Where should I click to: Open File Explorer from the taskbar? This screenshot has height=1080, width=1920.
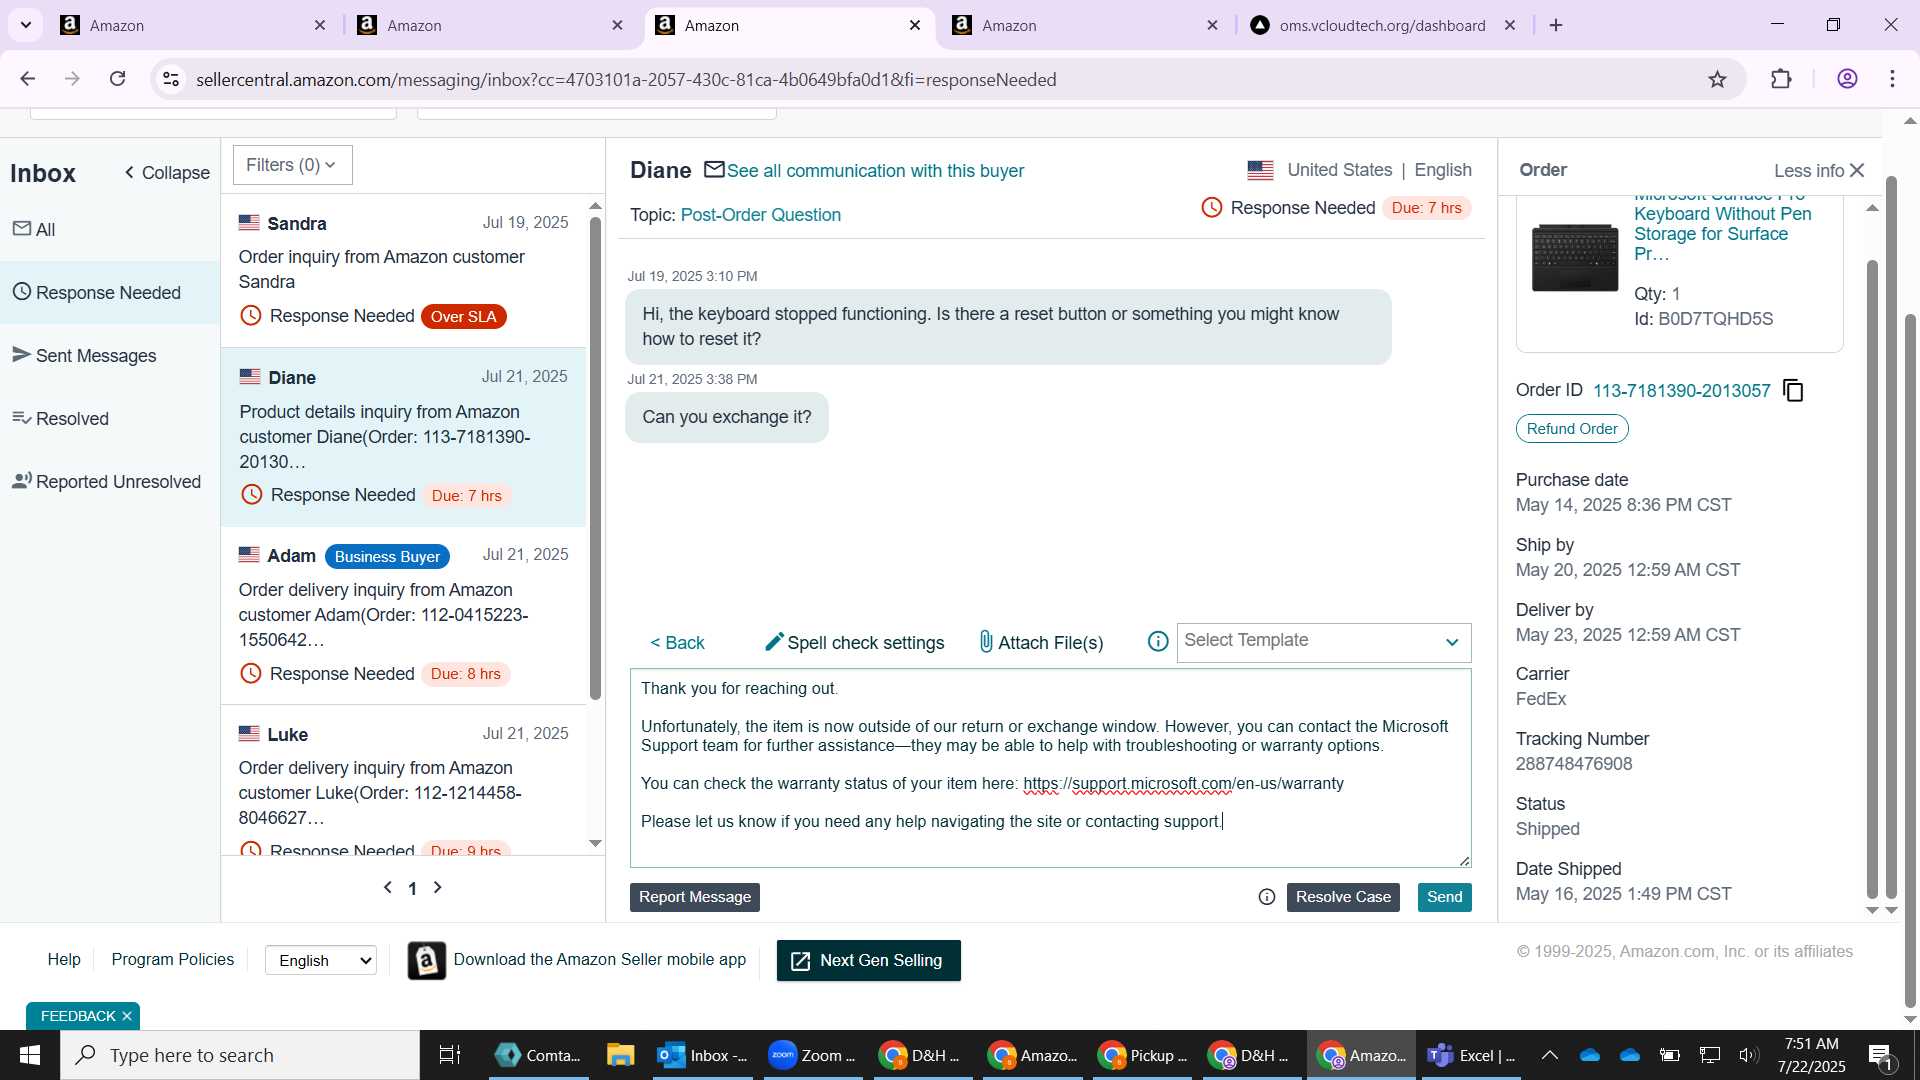click(x=620, y=1055)
